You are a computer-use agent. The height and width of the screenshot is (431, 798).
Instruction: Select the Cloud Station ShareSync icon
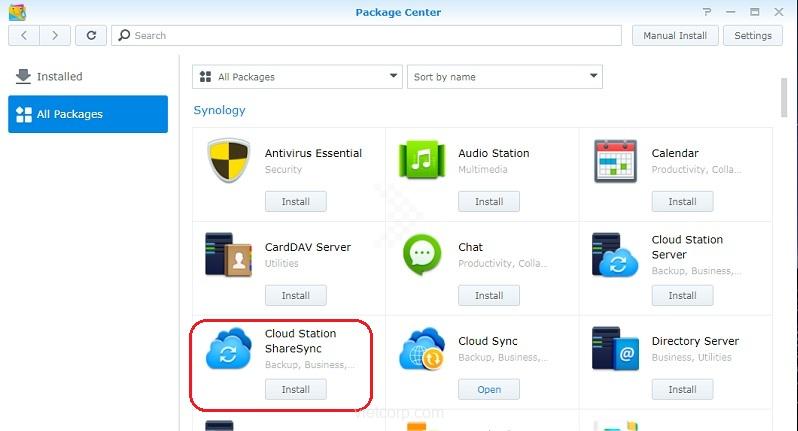point(228,350)
